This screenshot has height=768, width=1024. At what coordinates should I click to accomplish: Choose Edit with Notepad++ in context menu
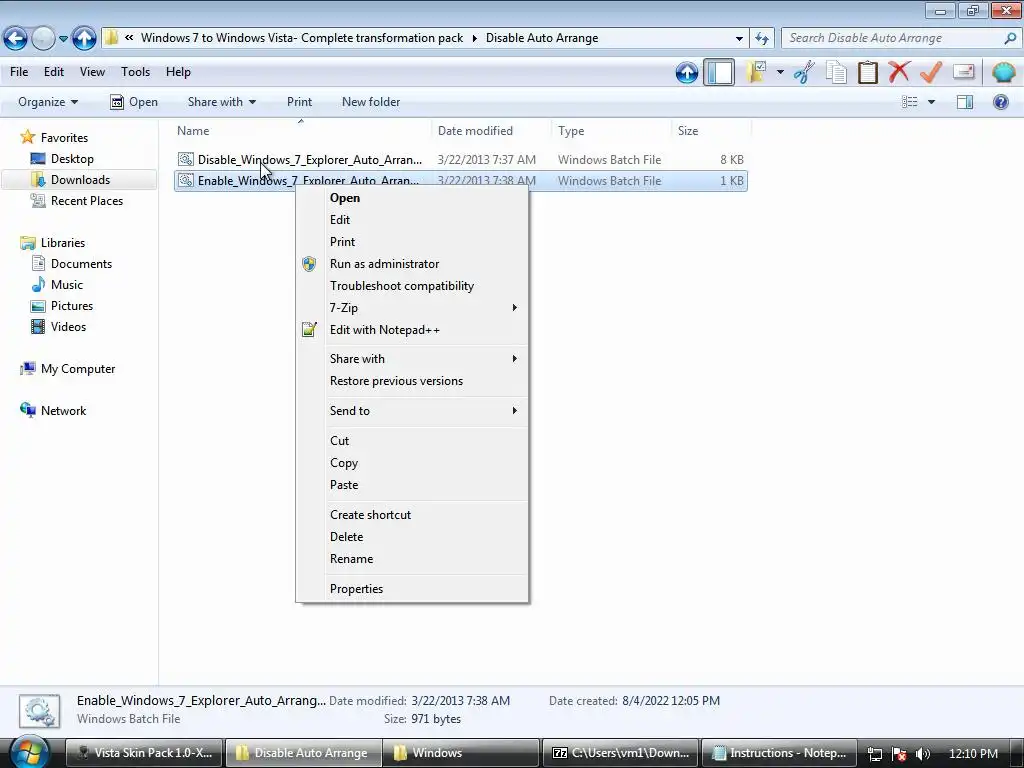pyautogui.click(x=412, y=330)
